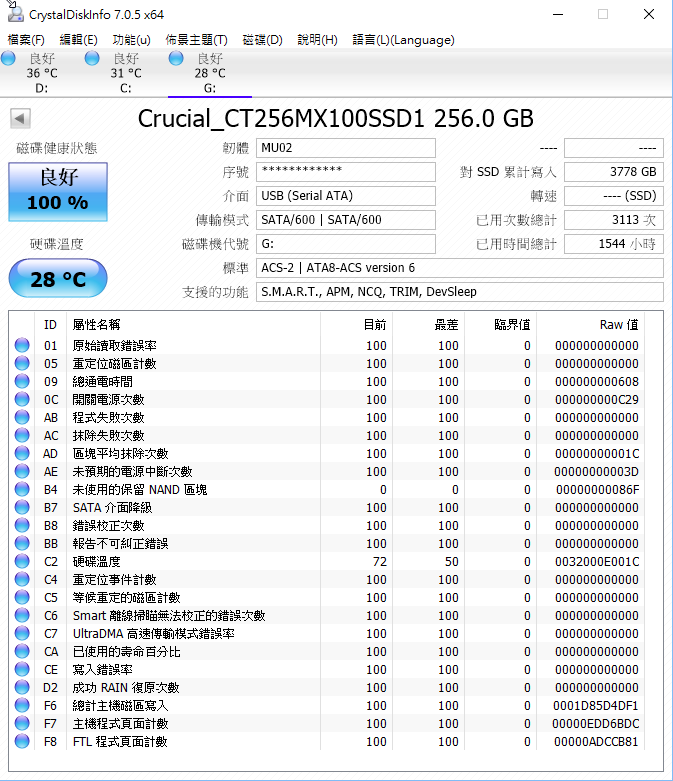Click the 轉速 field showing ---- (SSD)

point(614,196)
